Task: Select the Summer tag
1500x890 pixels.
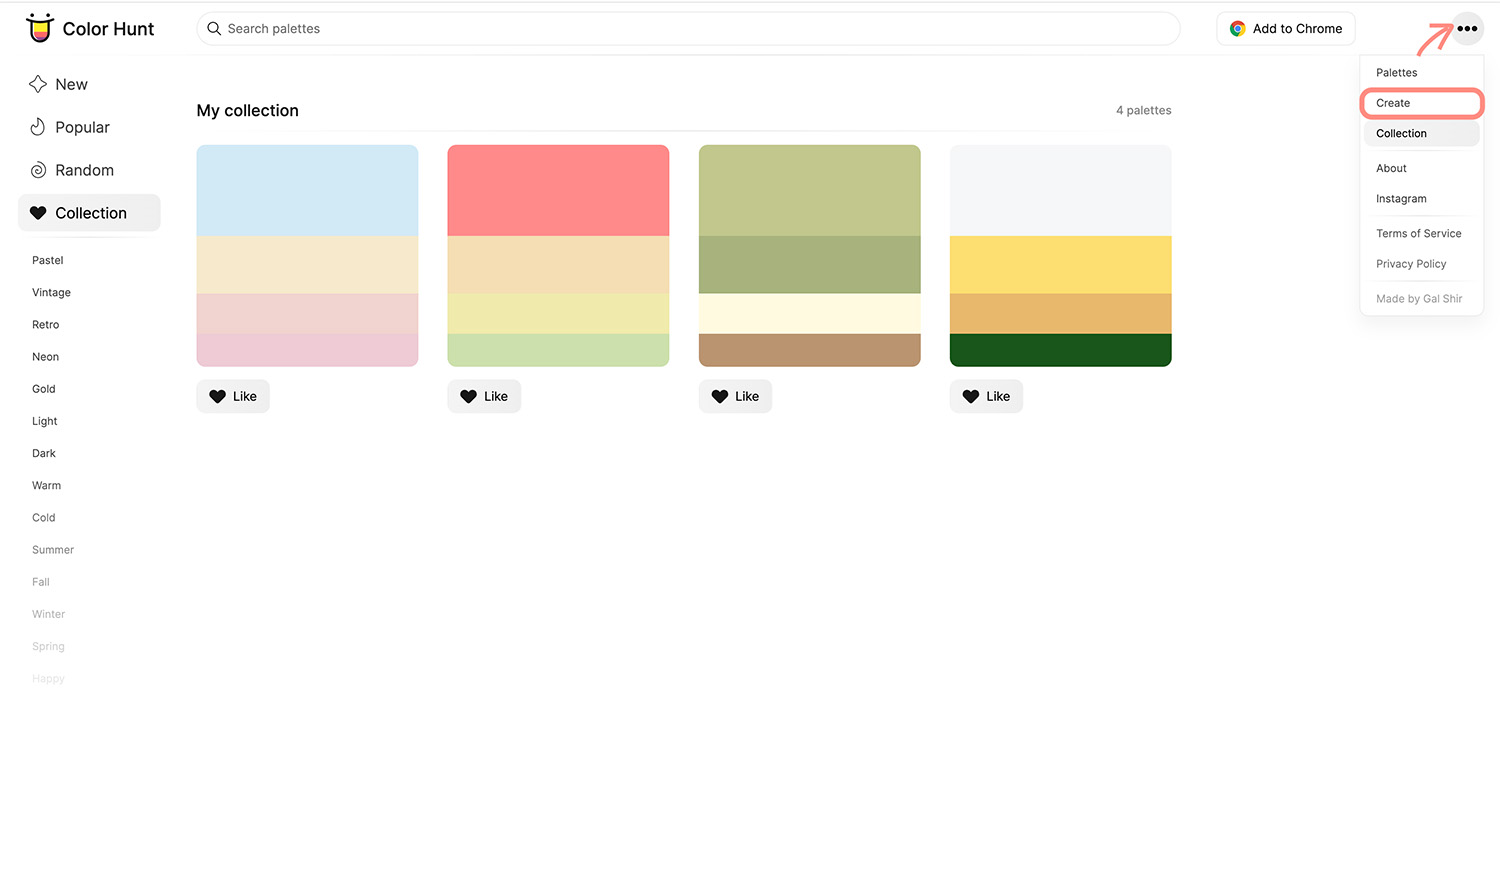Action: [53, 550]
